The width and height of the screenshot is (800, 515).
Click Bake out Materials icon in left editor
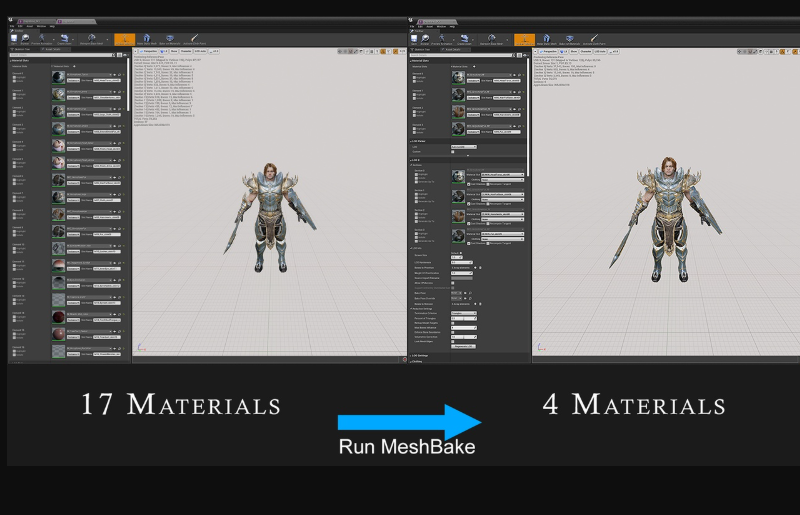click(170, 38)
